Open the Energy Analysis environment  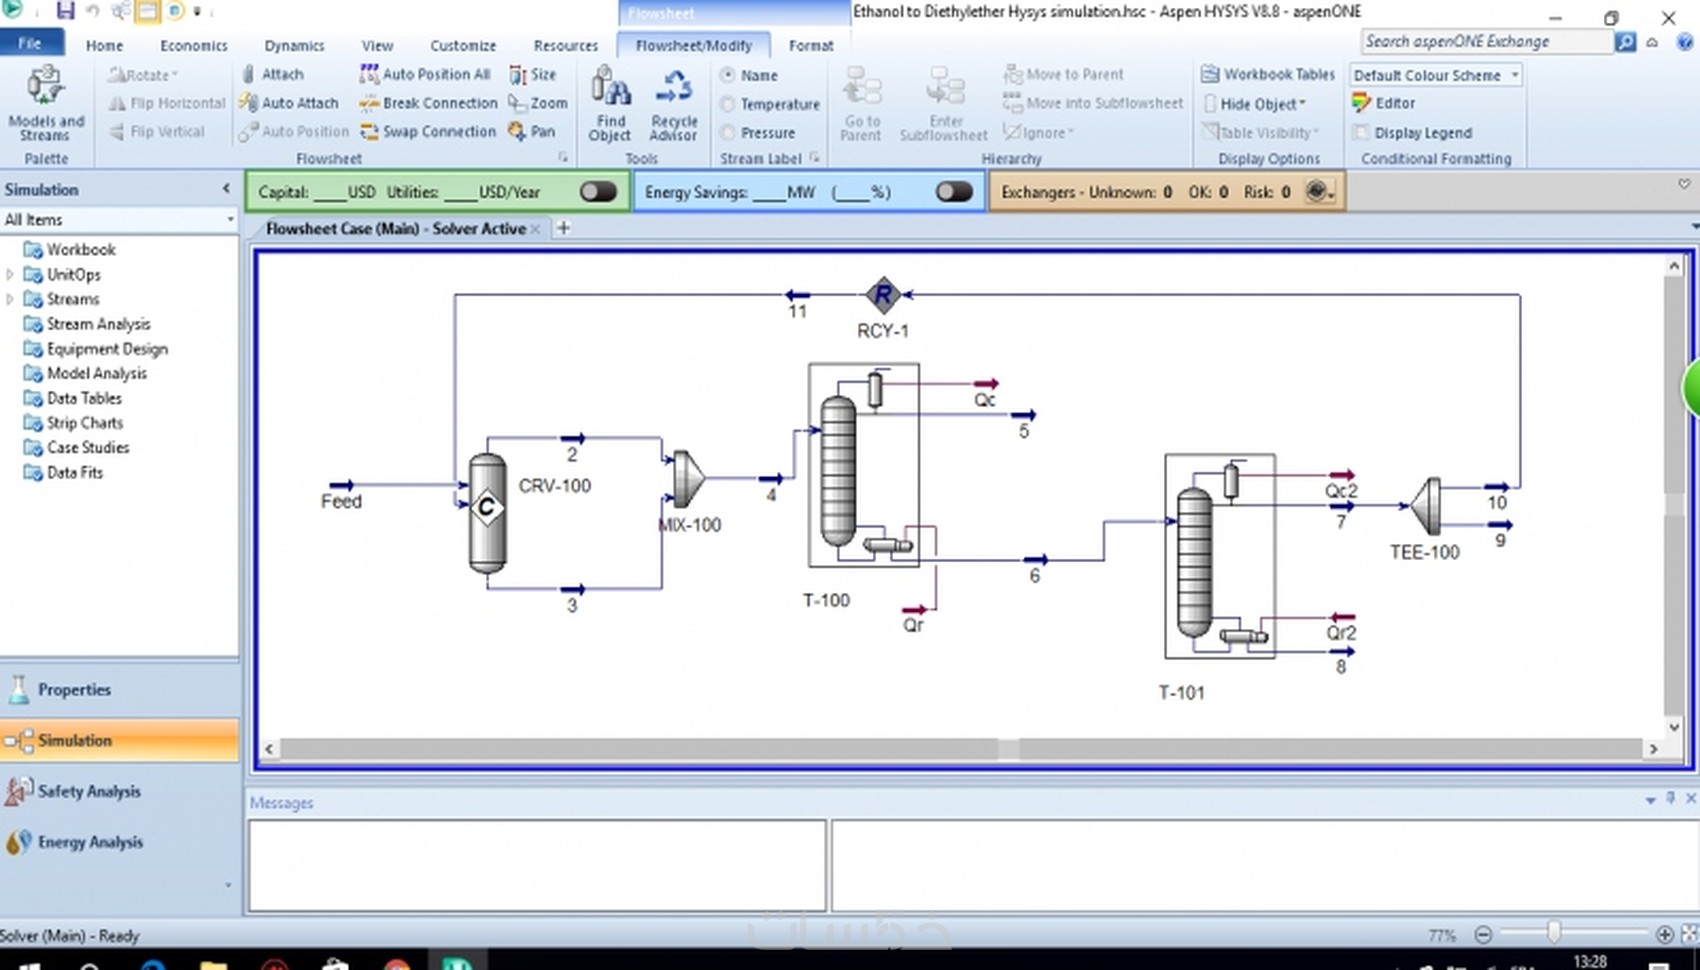point(119,842)
